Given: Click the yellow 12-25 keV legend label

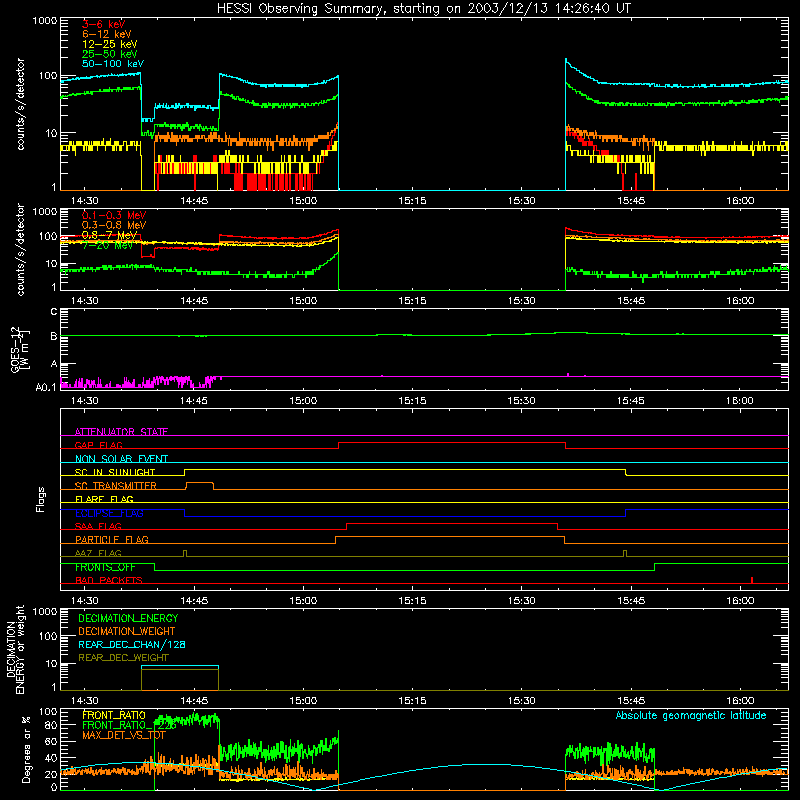Looking at the screenshot, I should click(x=110, y=44).
